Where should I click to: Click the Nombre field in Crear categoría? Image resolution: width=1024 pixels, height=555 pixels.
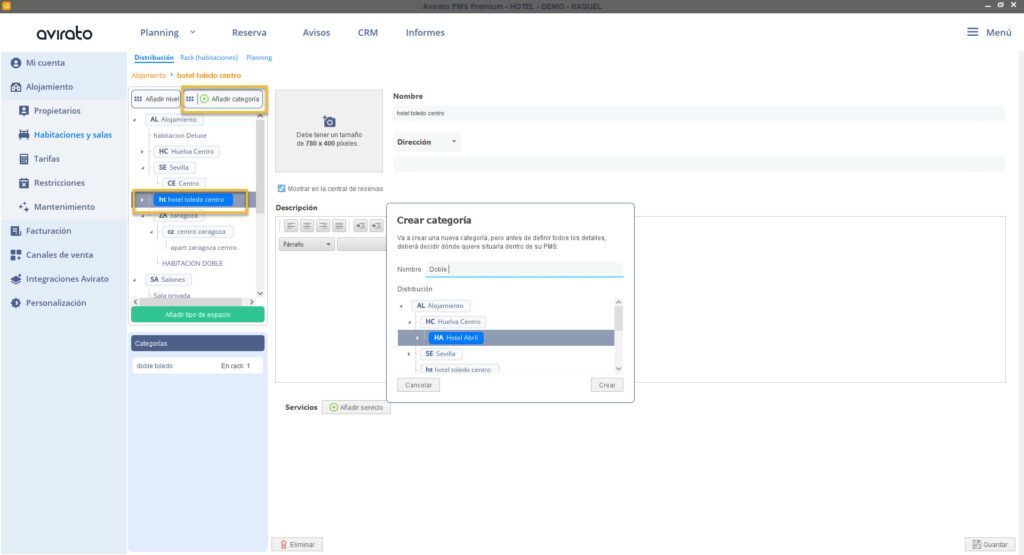tap(524, 269)
